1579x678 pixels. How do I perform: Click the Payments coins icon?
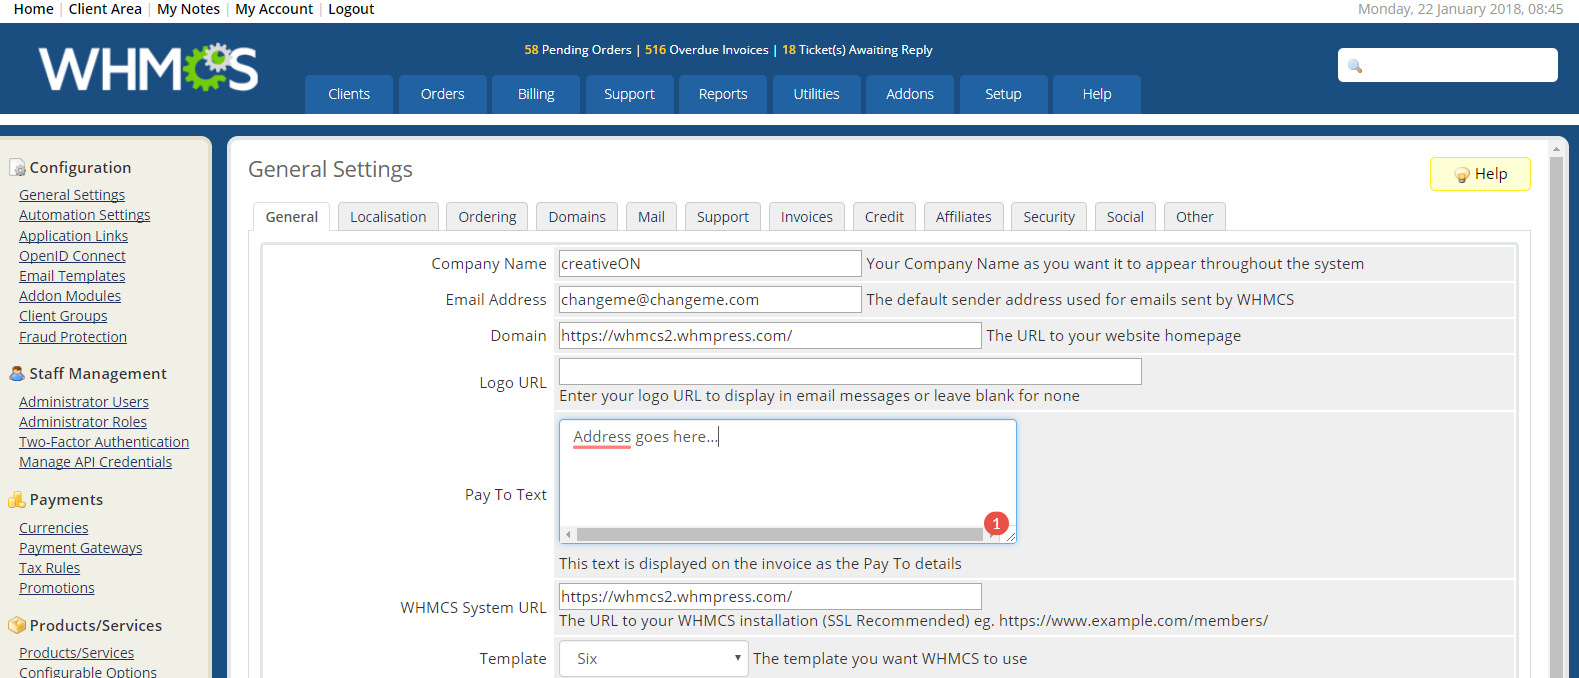[17, 500]
